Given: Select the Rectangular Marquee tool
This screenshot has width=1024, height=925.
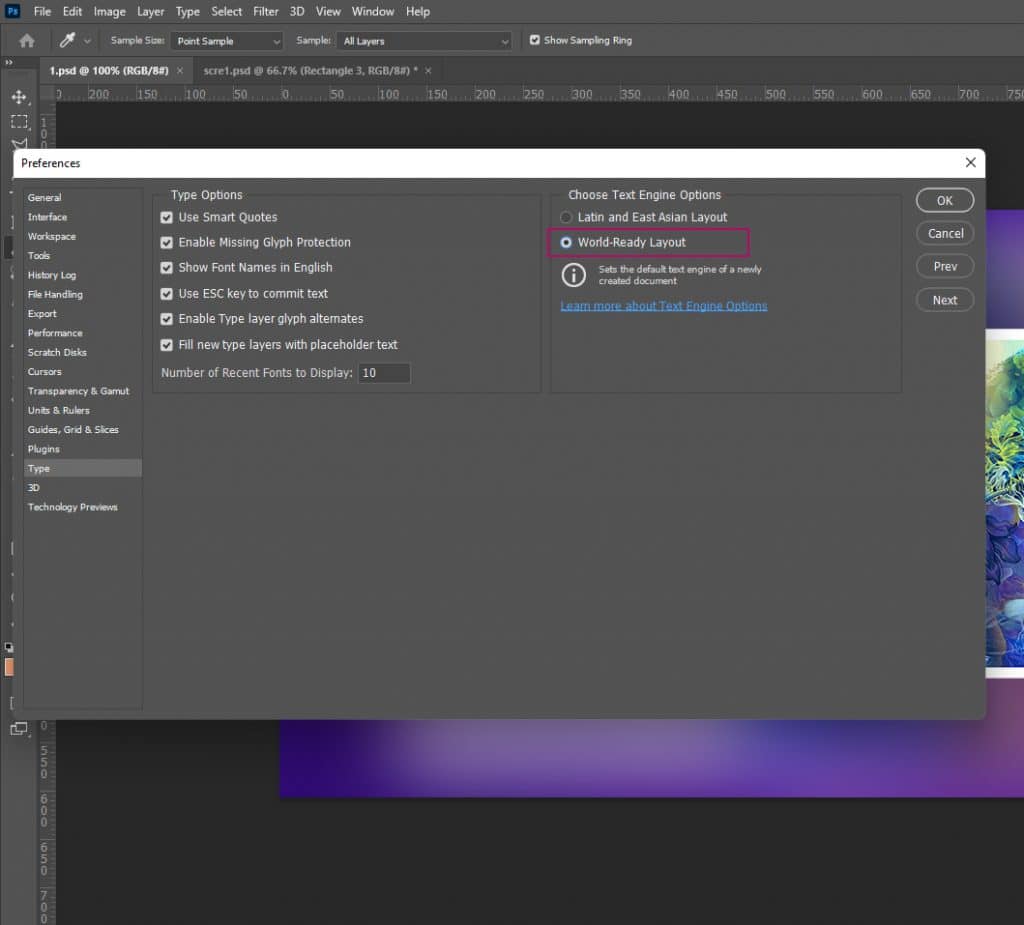Looking at the screenshot, I should pyautogui.click(x=18, y=121).
